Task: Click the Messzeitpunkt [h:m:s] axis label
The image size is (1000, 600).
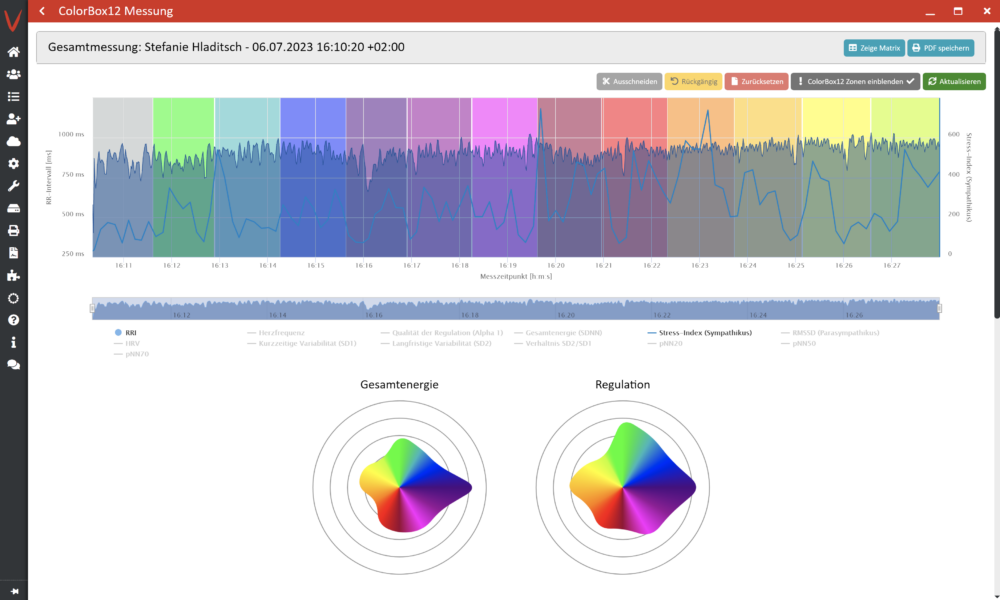Action: tap(516, 277)
